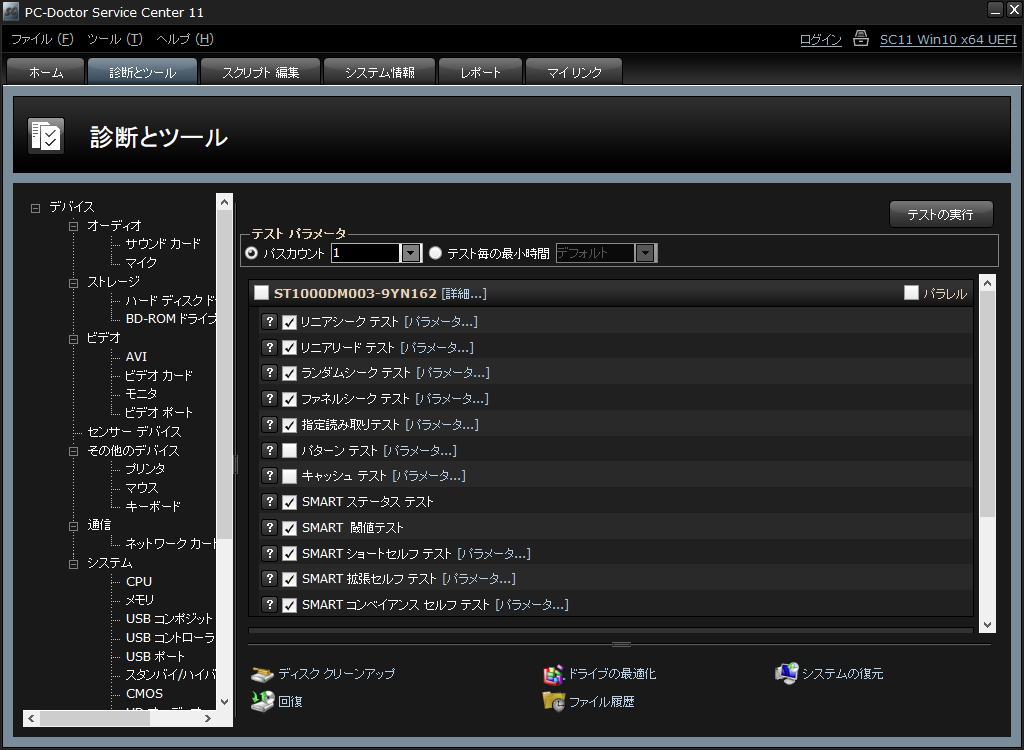1024x750 pixels.
Task: Open [パラメータ...] link for リニアシーク テスト
Action: 441,321
